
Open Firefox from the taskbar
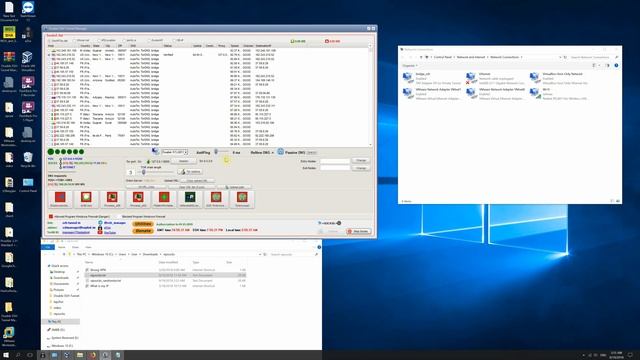click(x=93, y=355)
